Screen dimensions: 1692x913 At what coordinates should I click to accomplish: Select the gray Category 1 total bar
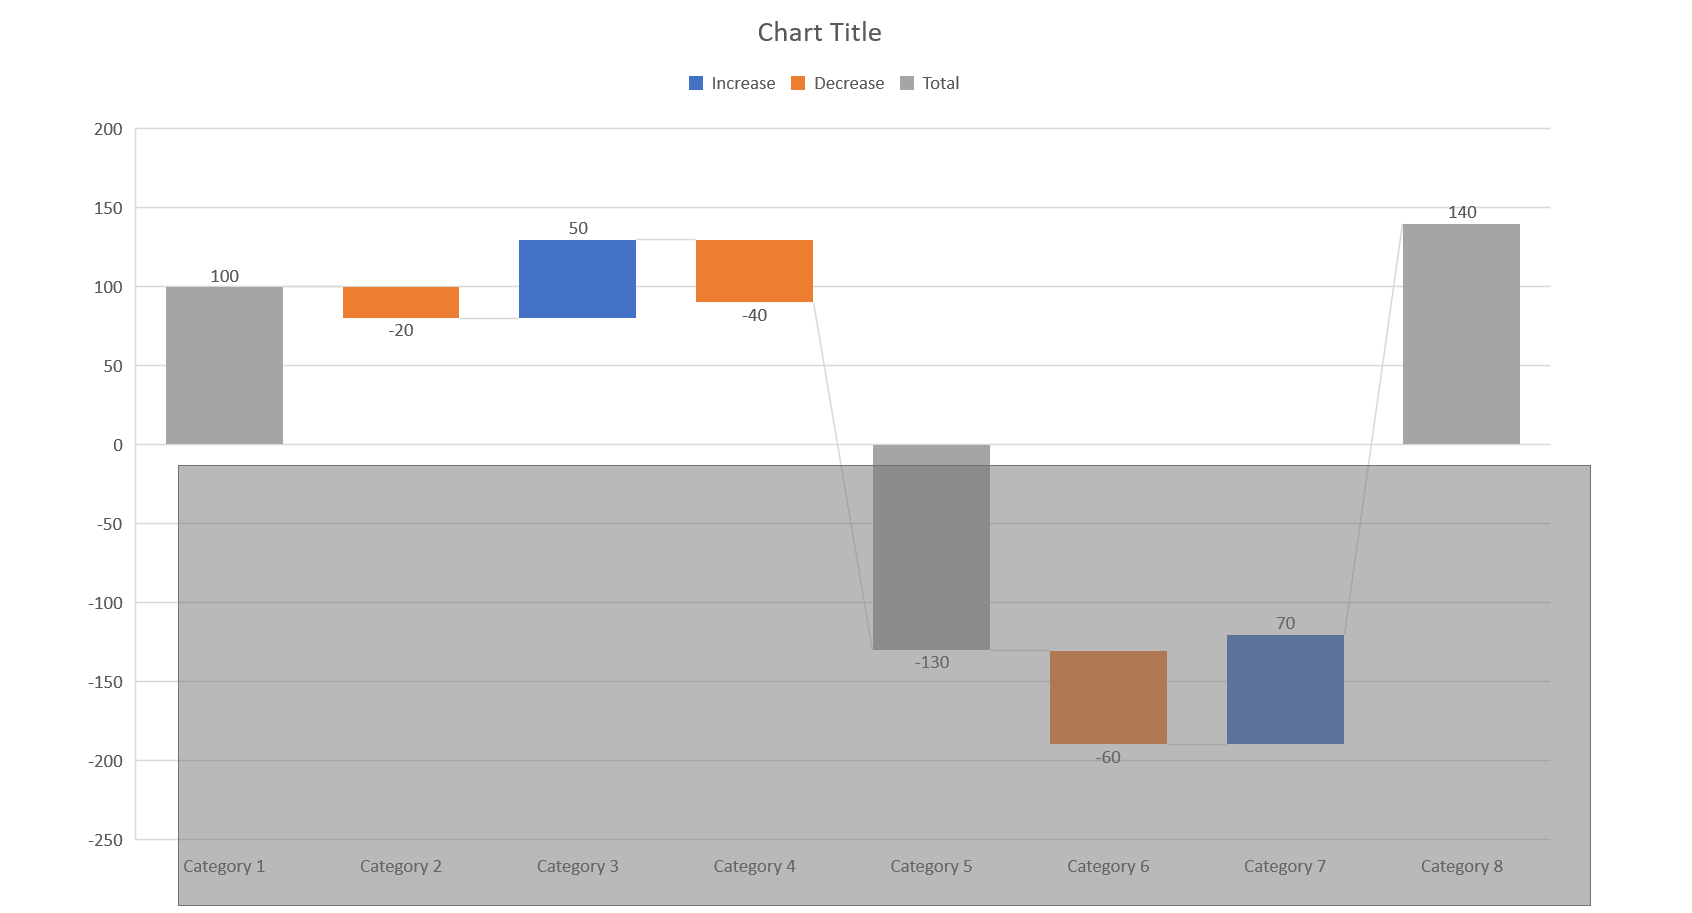224,365
